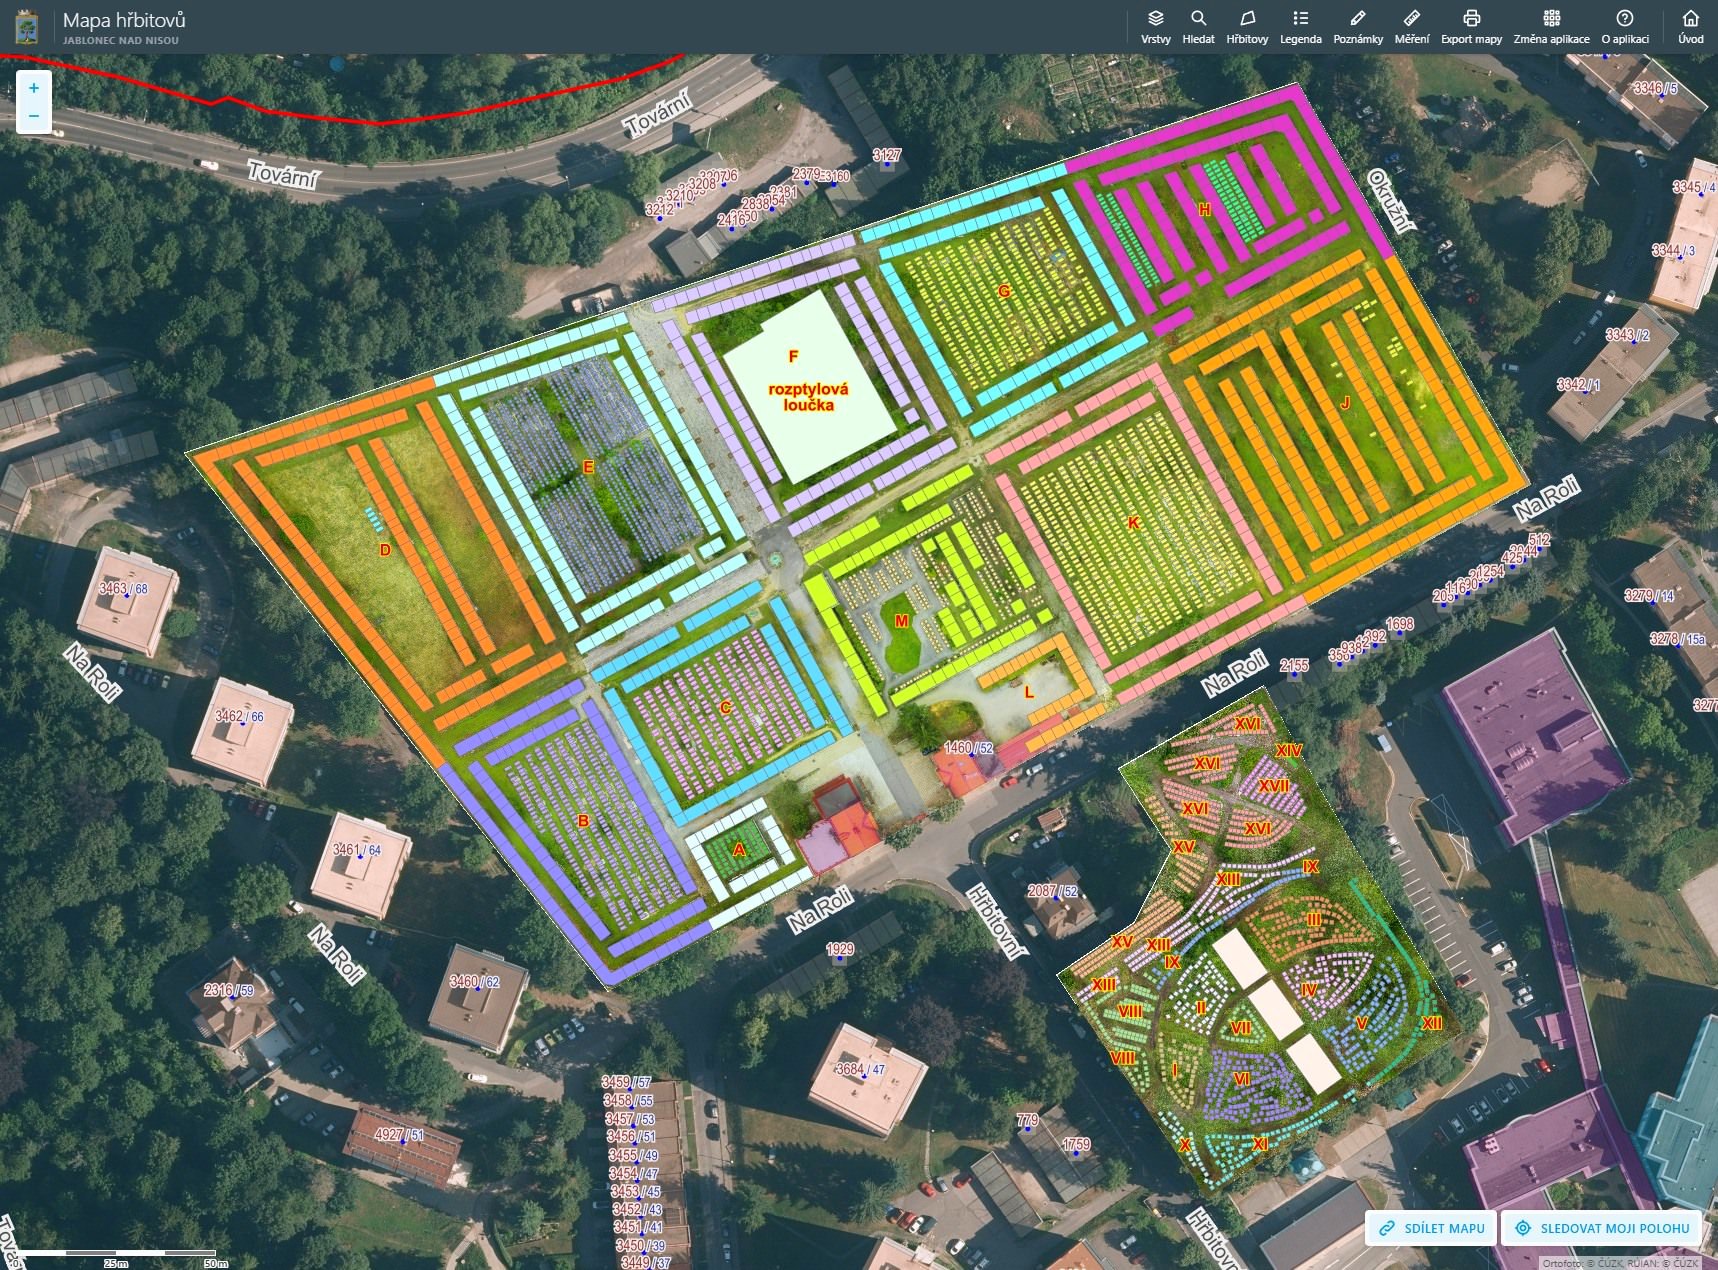The height and width of the screenshot is (1270, 1718).
Task: Zoom out with the minus button
Action: point(34,116)
